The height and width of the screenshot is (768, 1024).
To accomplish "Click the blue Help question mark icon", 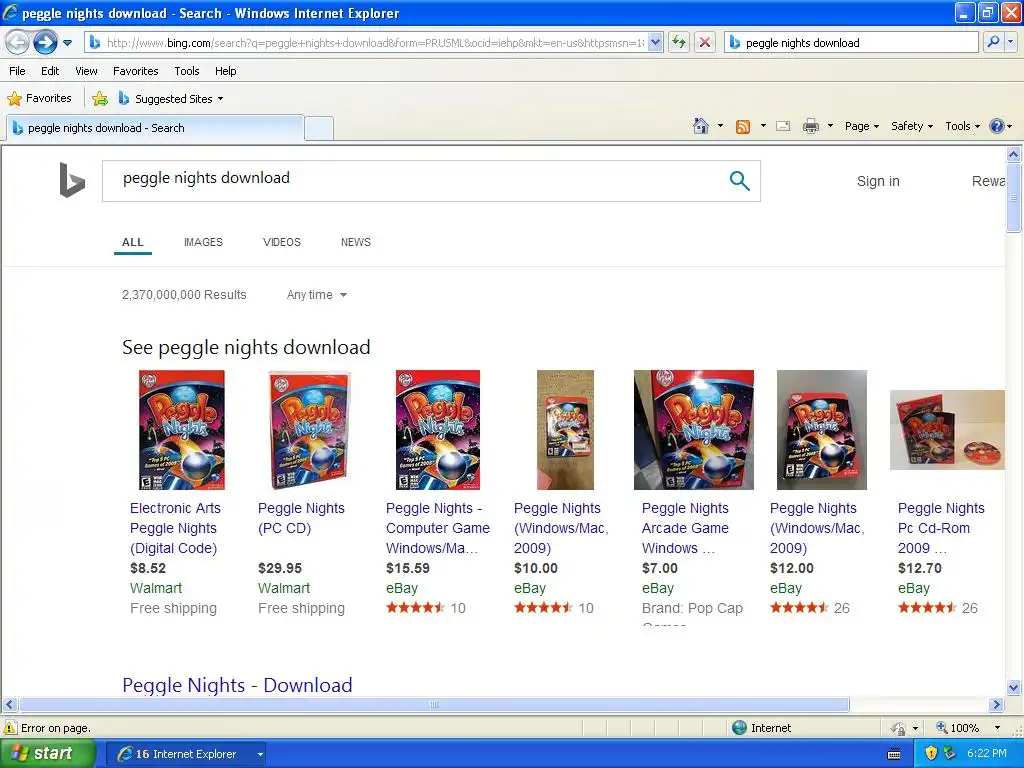I will tap(997, 126).
